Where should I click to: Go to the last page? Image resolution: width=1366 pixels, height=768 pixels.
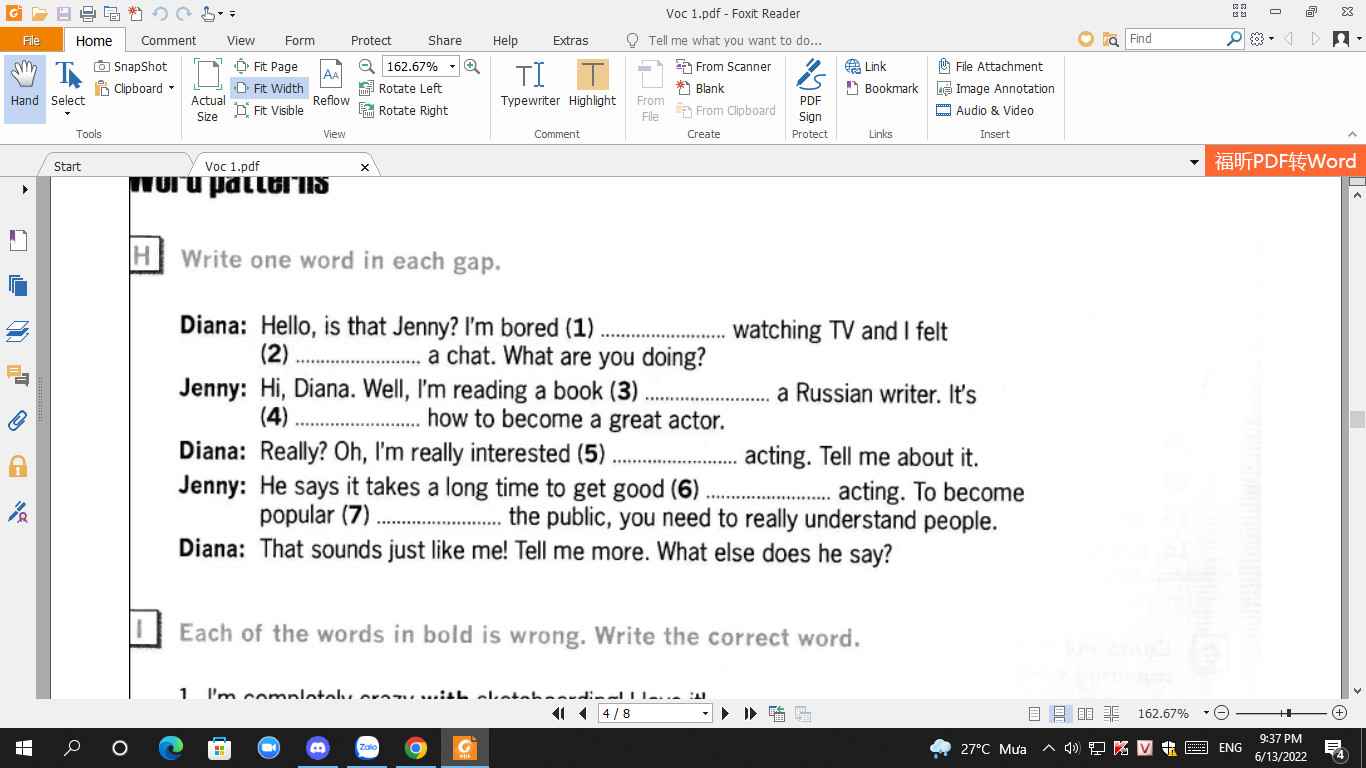pos(750,713)
